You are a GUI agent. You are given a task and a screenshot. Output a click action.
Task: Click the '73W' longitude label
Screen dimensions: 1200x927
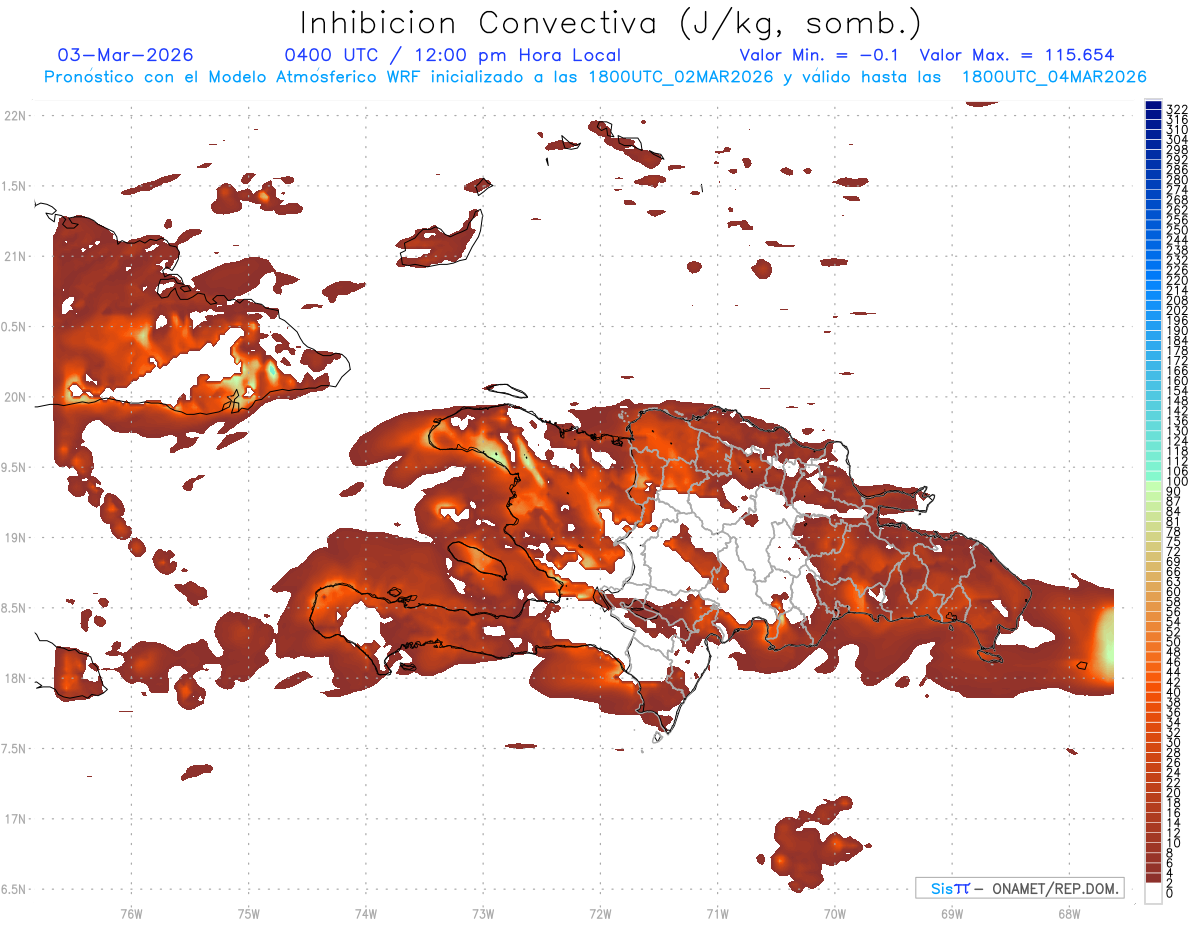[483, 913]
